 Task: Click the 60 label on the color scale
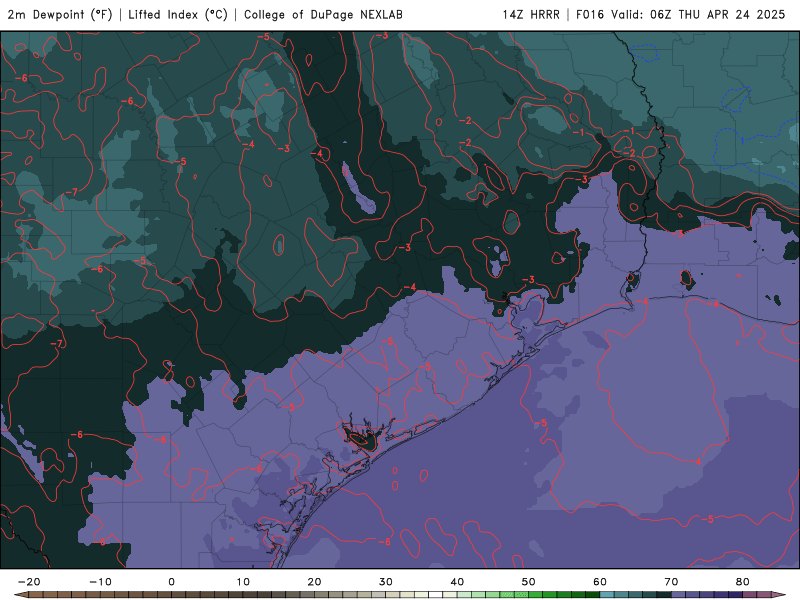click(600, 582)
